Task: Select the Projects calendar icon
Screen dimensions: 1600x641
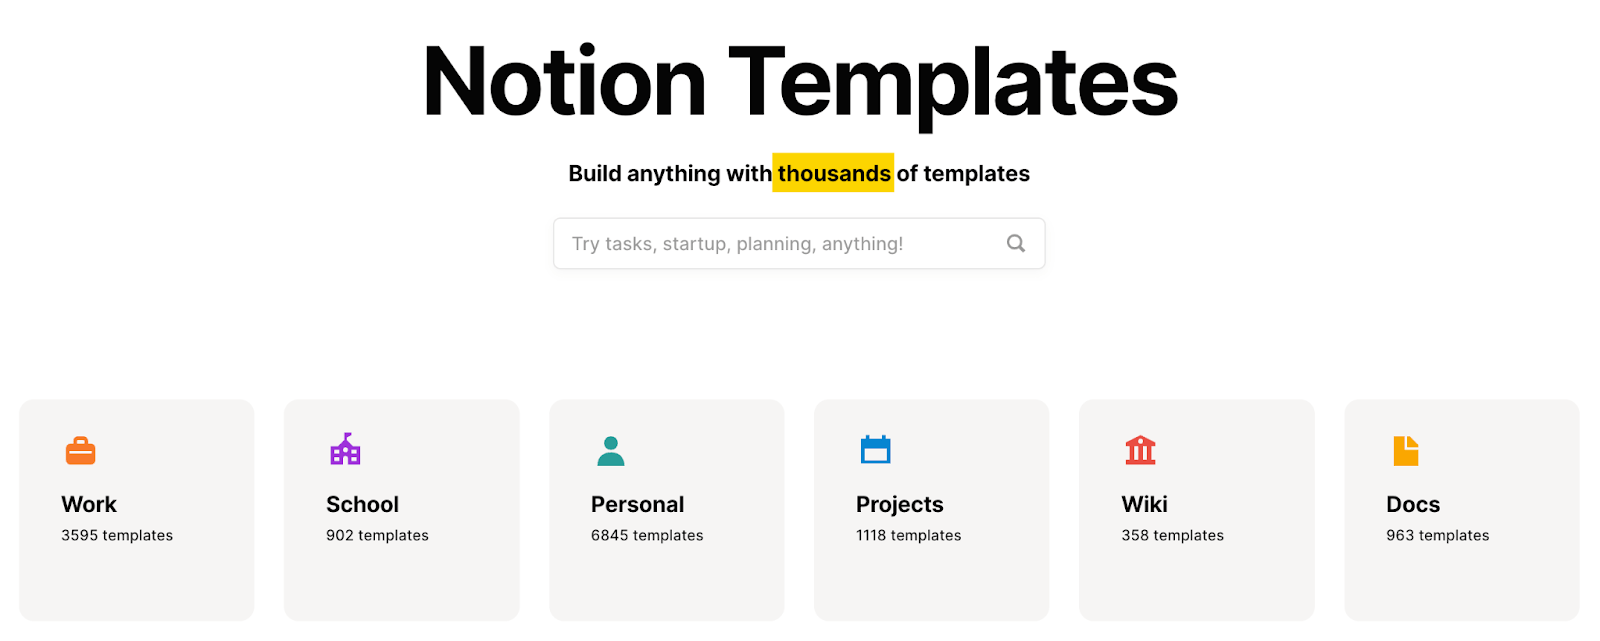Action: 876,450
